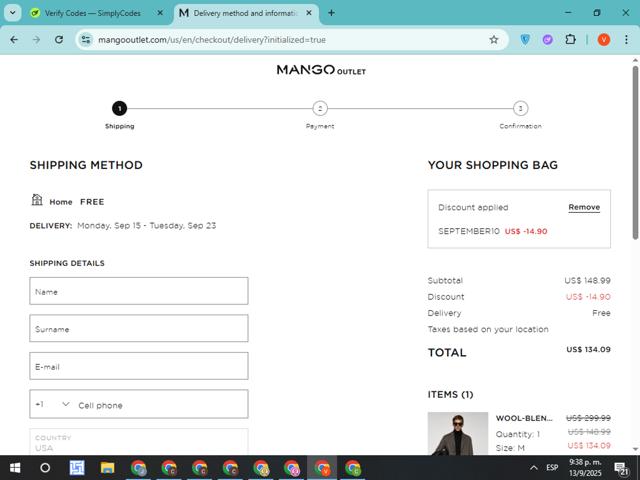This screenshot has height=480, width=640.
Task: Remove the applied discount code
Action: (x=584, y=207)
